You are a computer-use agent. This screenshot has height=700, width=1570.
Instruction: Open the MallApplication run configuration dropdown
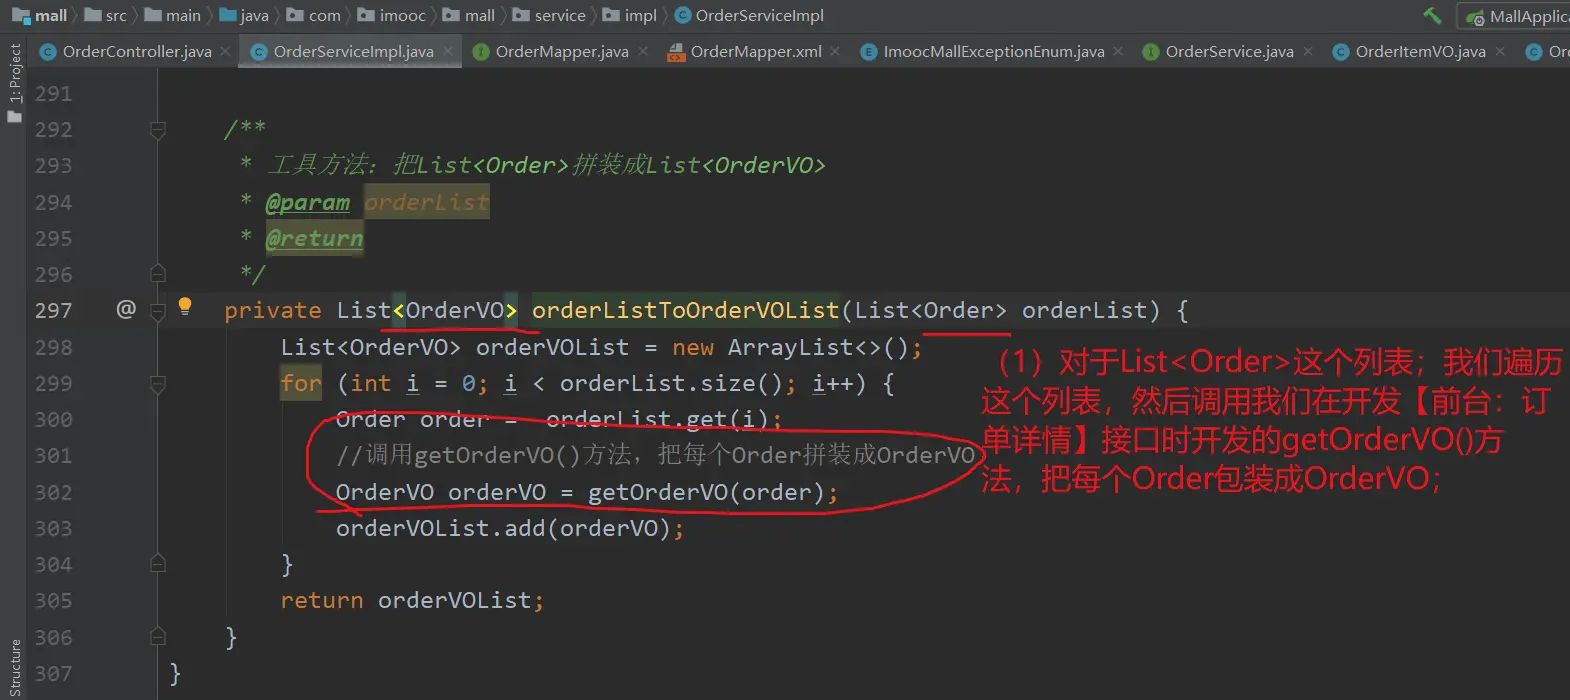point(1516,16)
